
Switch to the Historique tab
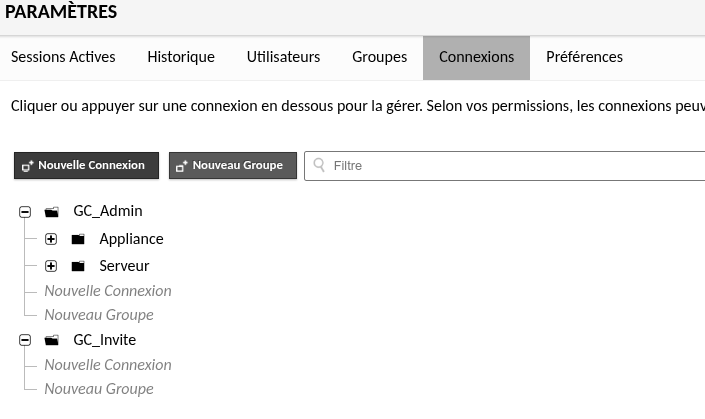tap(181, 57)
